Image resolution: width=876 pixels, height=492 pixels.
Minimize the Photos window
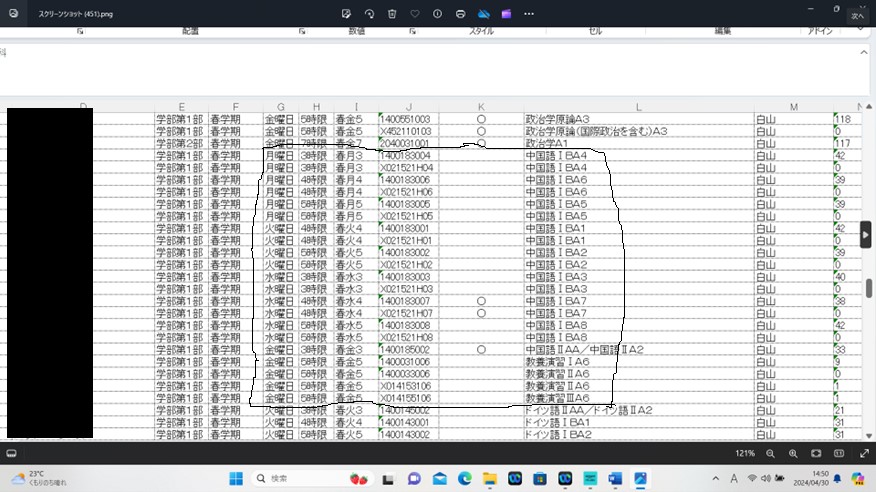click(811, 9)
